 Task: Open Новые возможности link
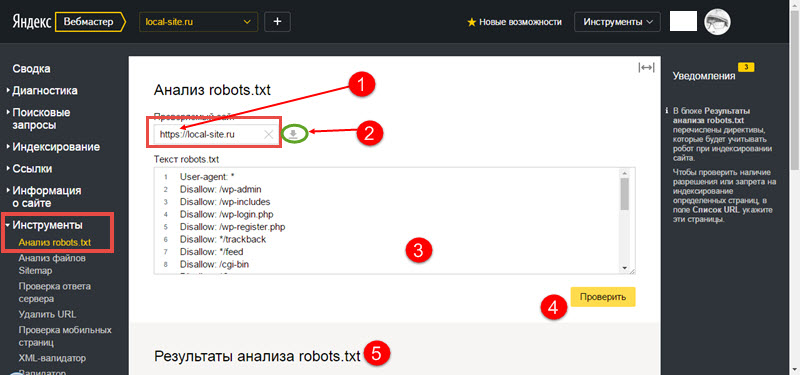[x=520, y=22]
